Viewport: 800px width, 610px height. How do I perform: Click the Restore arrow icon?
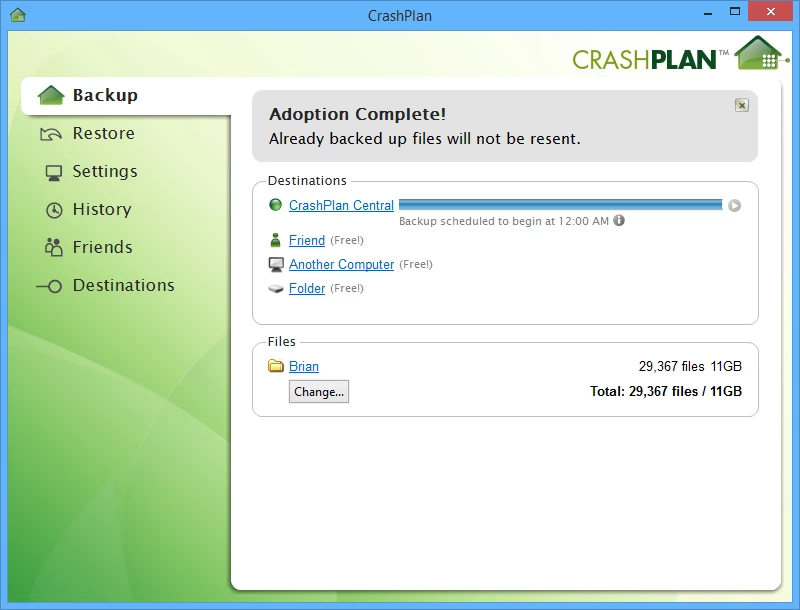[x=51, y=134]
